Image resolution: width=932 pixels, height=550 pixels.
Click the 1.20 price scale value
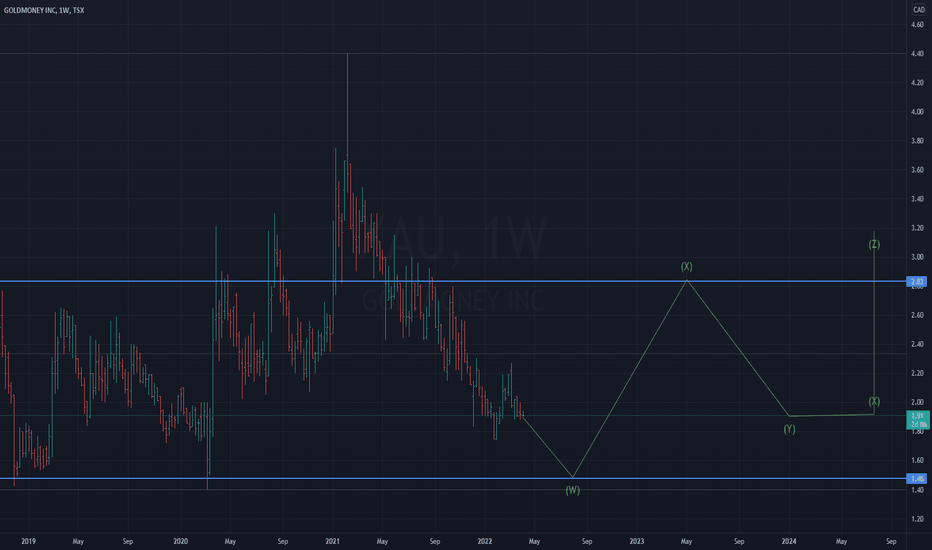click(x=917, y=519)
